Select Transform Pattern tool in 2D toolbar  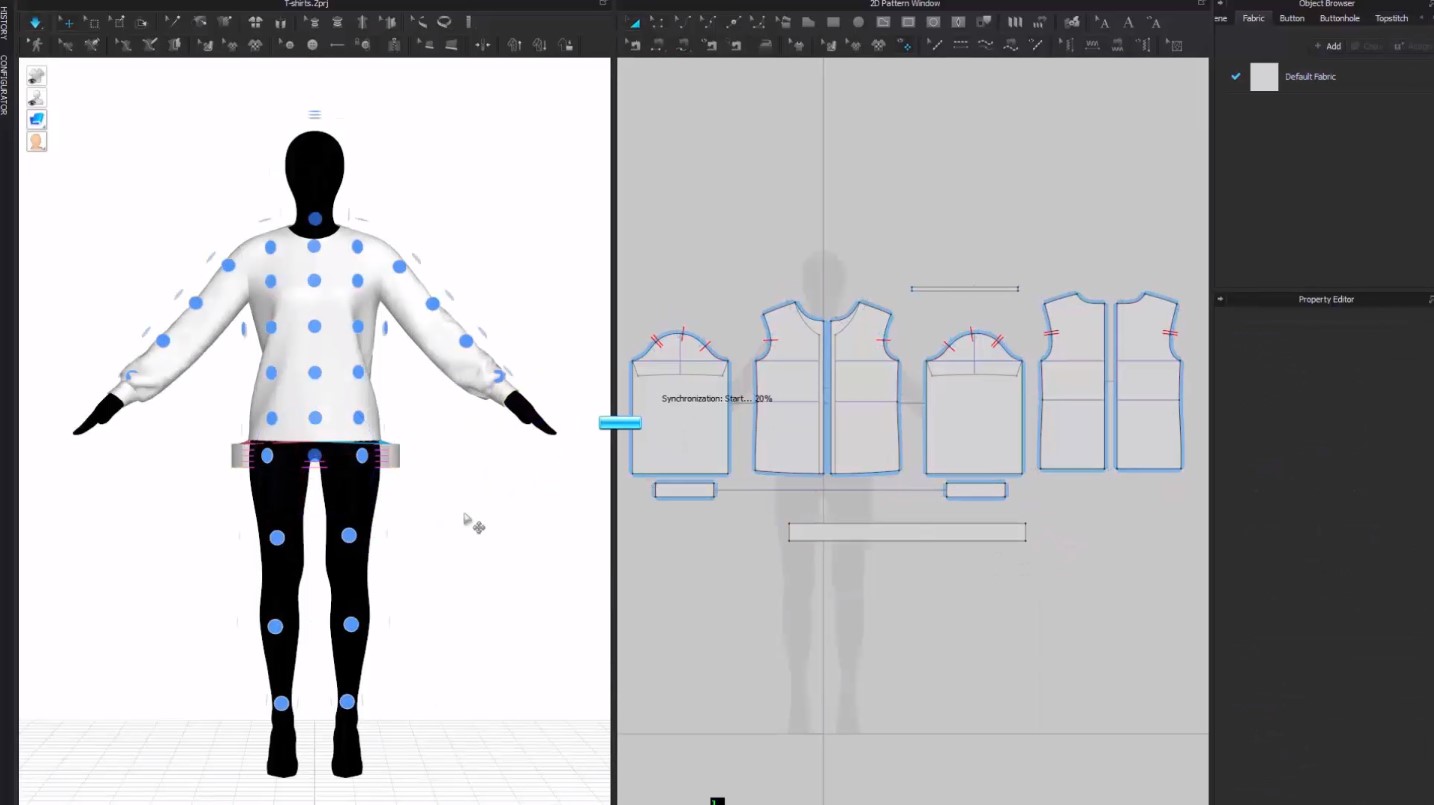click(633, 22)
